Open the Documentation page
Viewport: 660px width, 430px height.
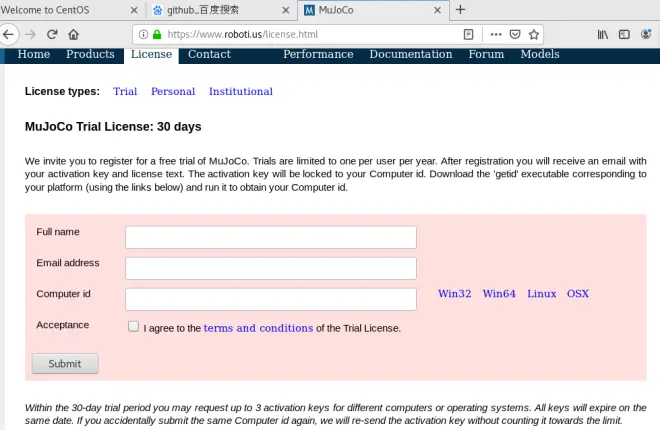tap(411, 54)
